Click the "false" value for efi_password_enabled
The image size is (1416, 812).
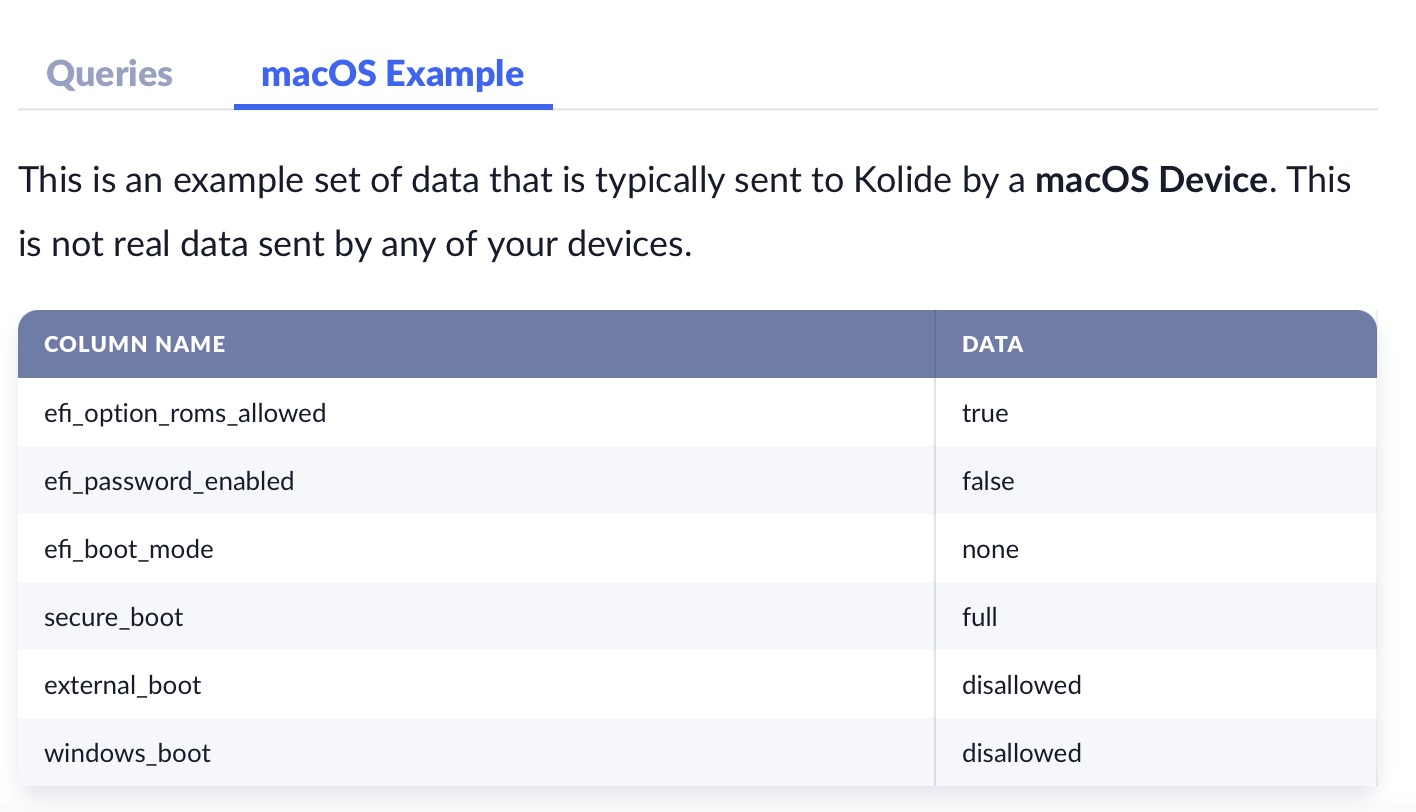(988, 481)
